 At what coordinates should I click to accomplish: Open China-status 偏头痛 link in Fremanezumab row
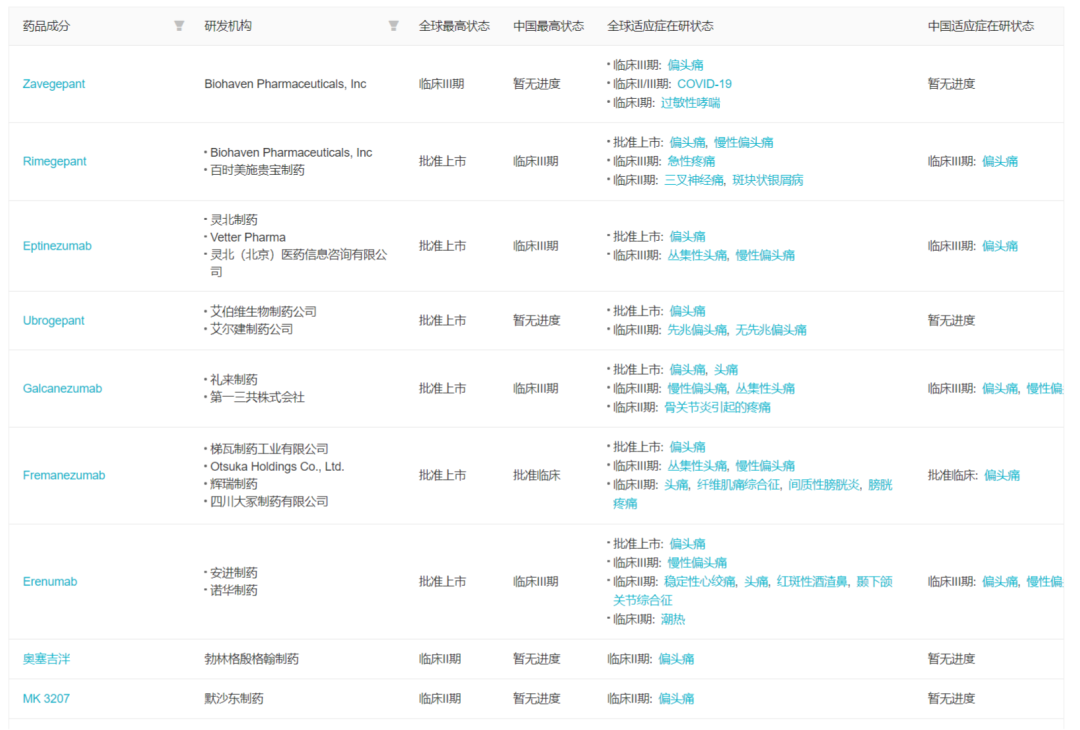coord(1002,475)
